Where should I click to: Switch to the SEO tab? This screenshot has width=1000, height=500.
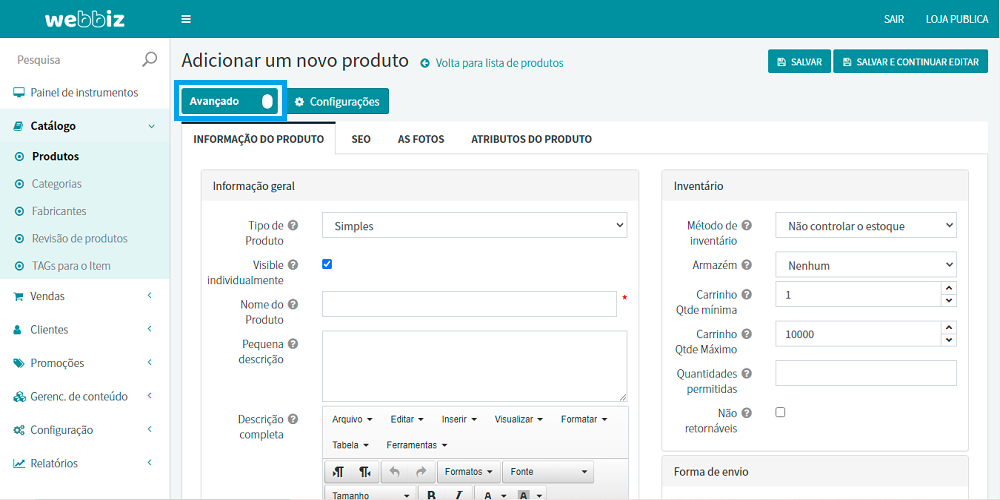click(361, 139)
